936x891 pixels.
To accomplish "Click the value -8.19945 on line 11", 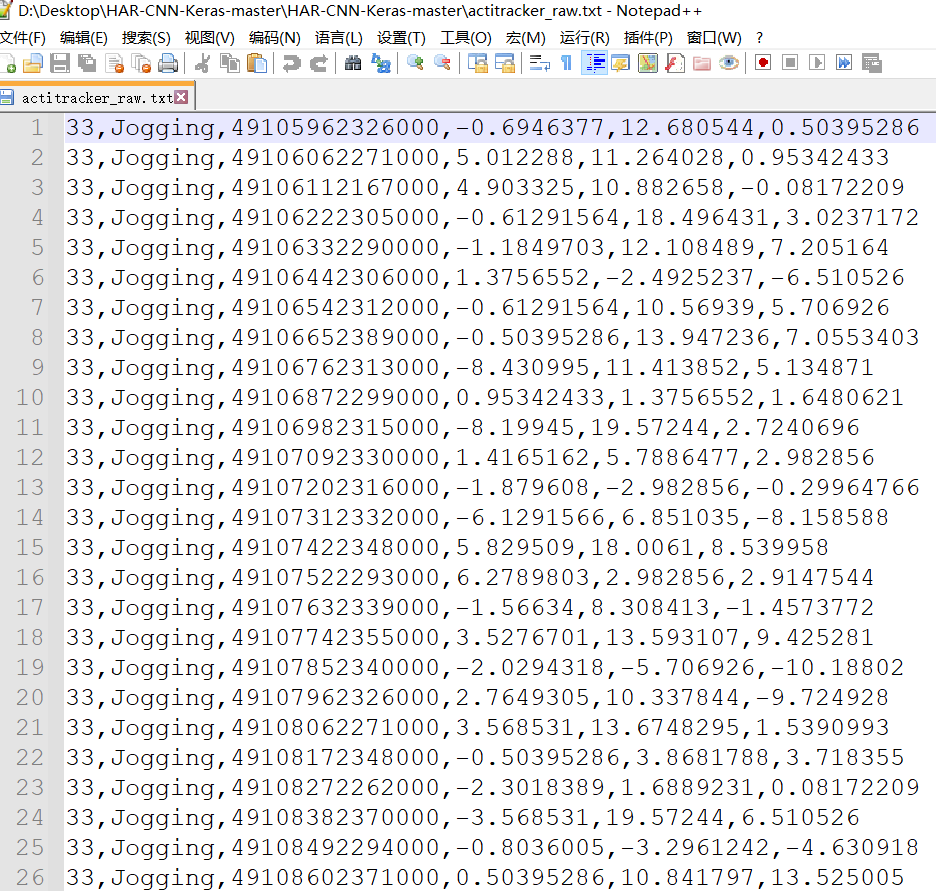I will [515, 427].
